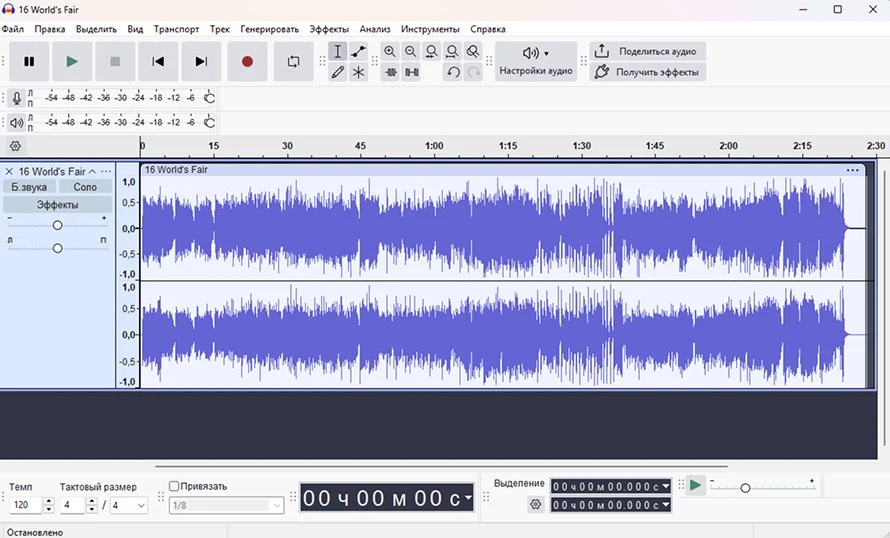Fit project to width zoom icon
The image size is (890, 538).
pos(452,52)
